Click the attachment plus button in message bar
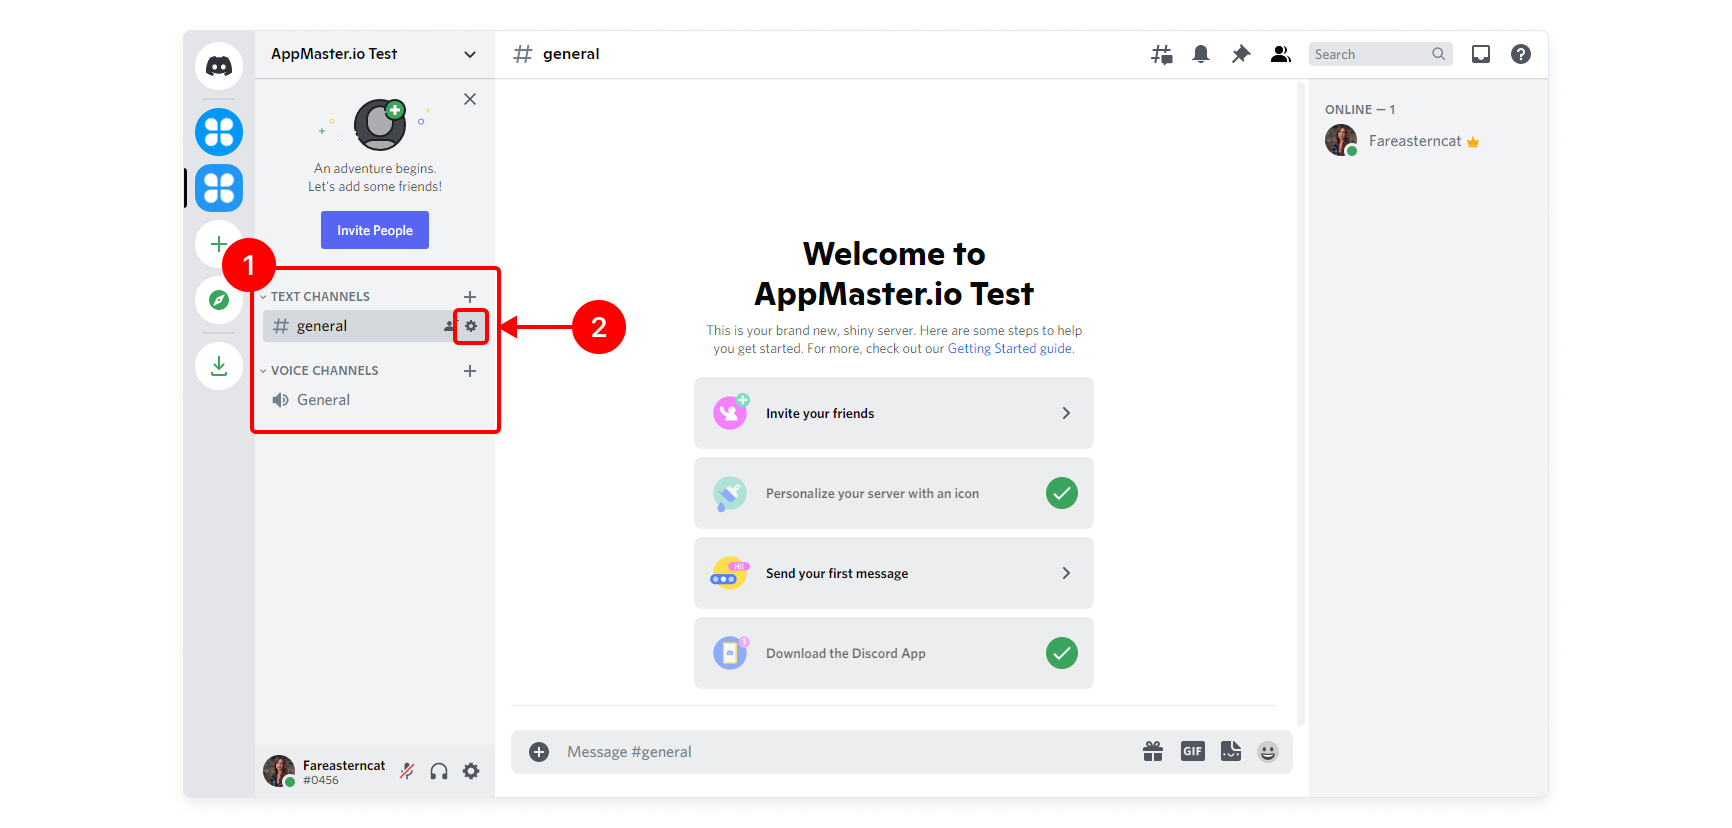The image size is (1732, 828). [539, 752]
